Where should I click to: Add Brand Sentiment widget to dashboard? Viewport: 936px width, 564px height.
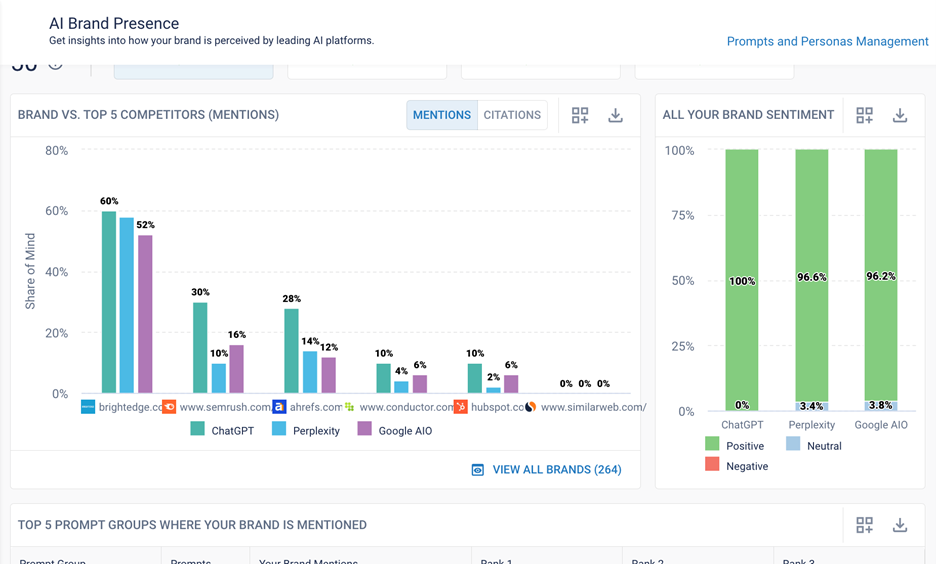865,115
